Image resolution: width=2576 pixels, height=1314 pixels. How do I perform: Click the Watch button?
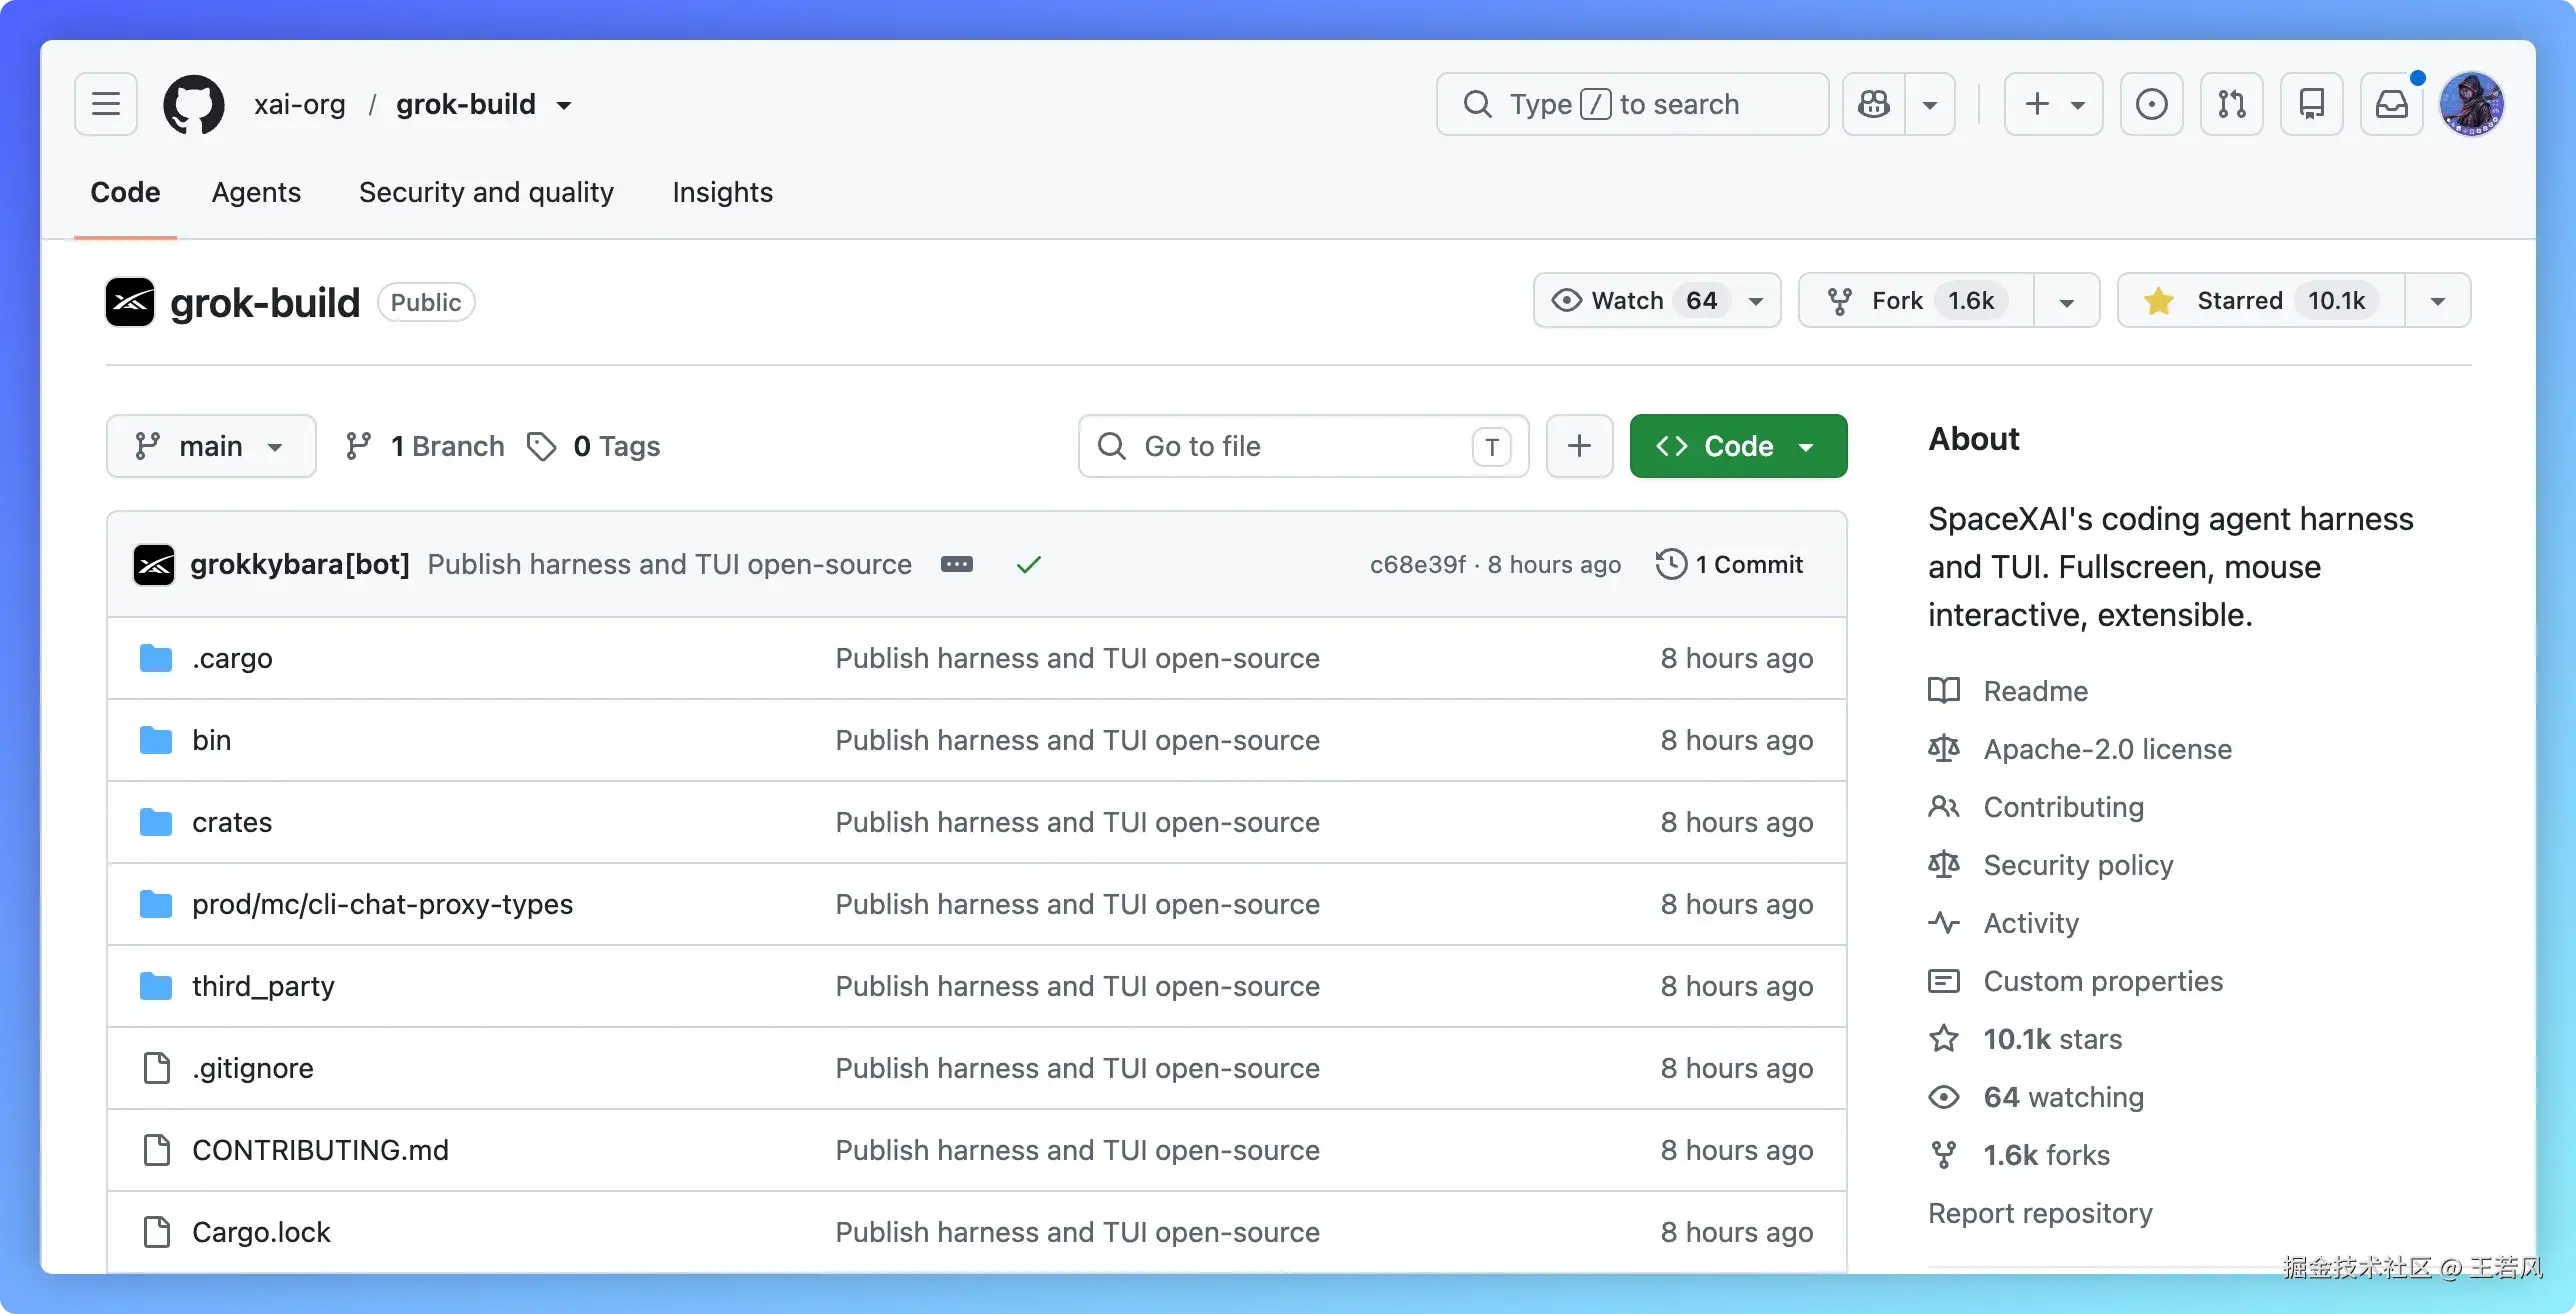[x=1657, y=301]
